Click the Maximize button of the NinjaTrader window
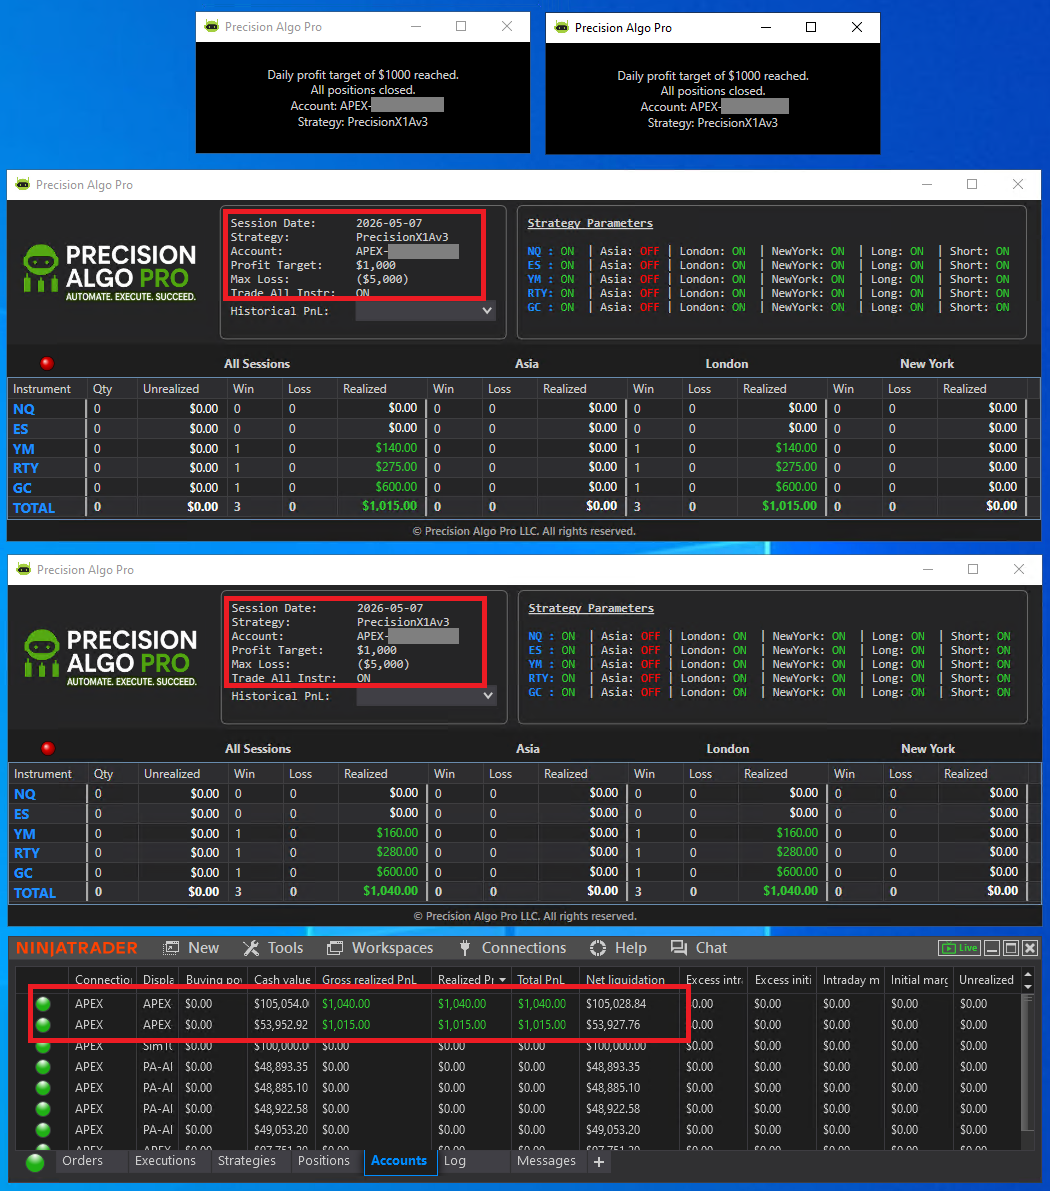 pos(1011,948)
